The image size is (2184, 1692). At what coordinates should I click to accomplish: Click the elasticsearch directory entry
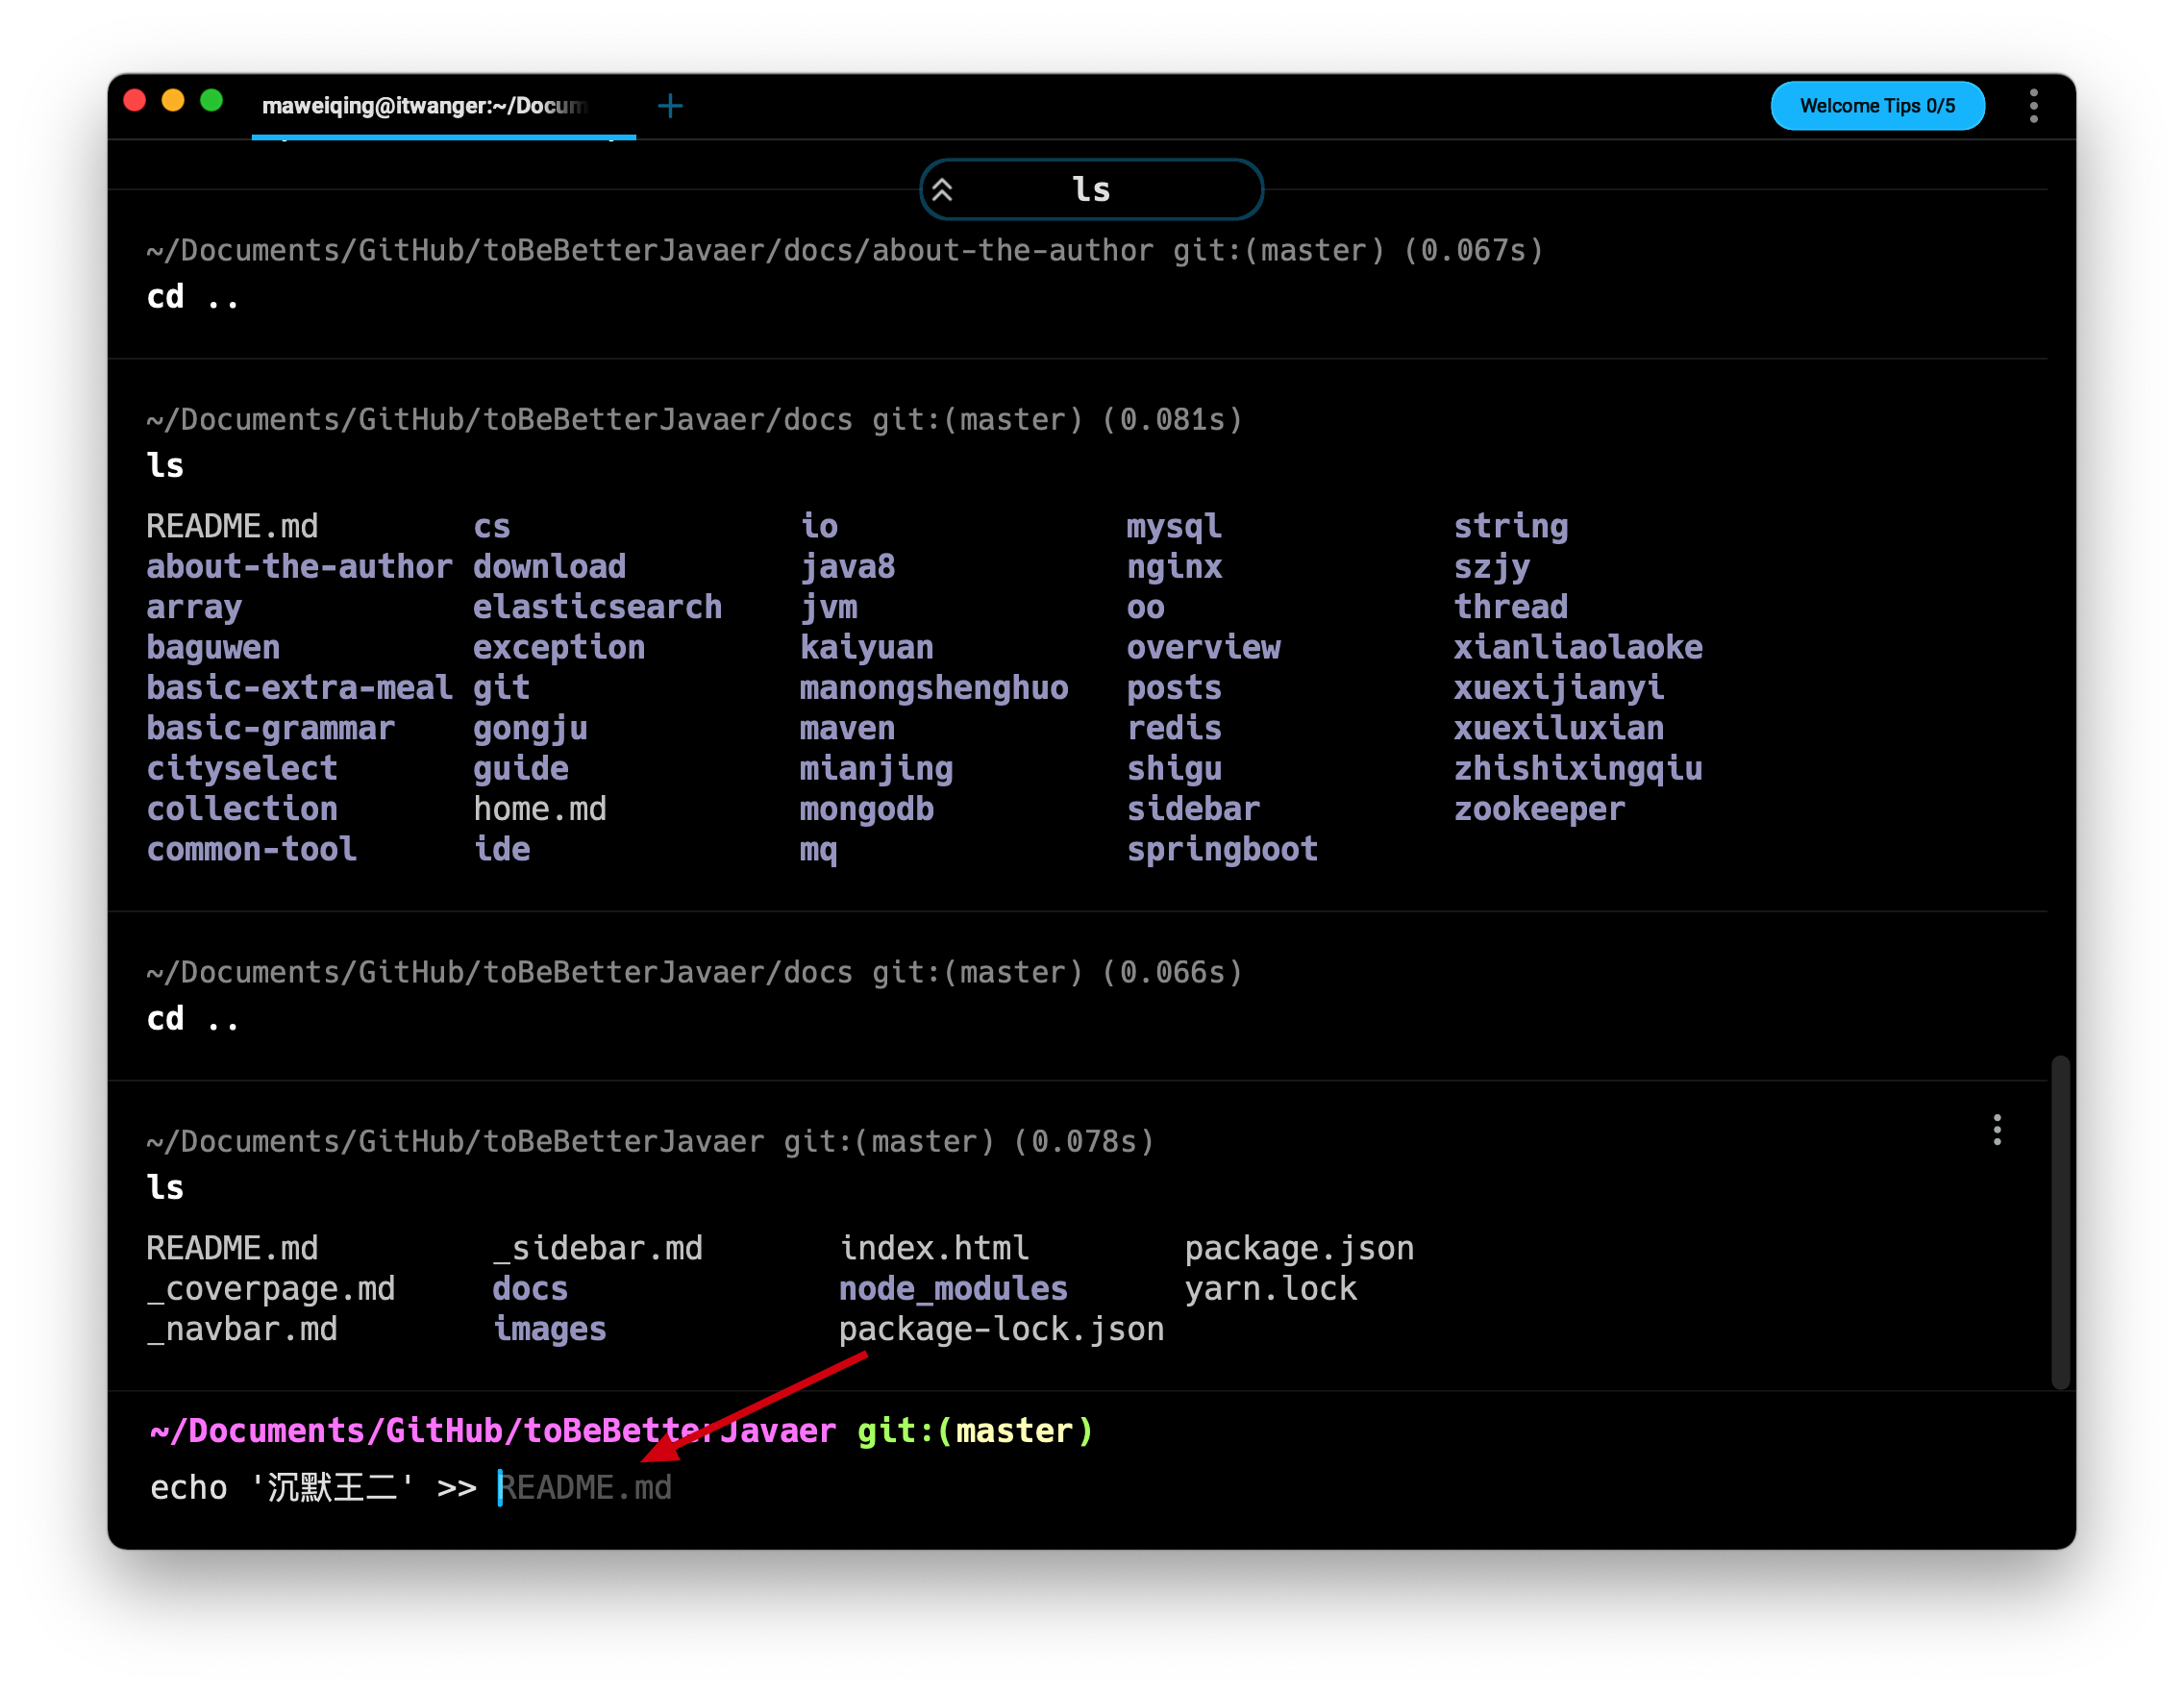[597, 607]
